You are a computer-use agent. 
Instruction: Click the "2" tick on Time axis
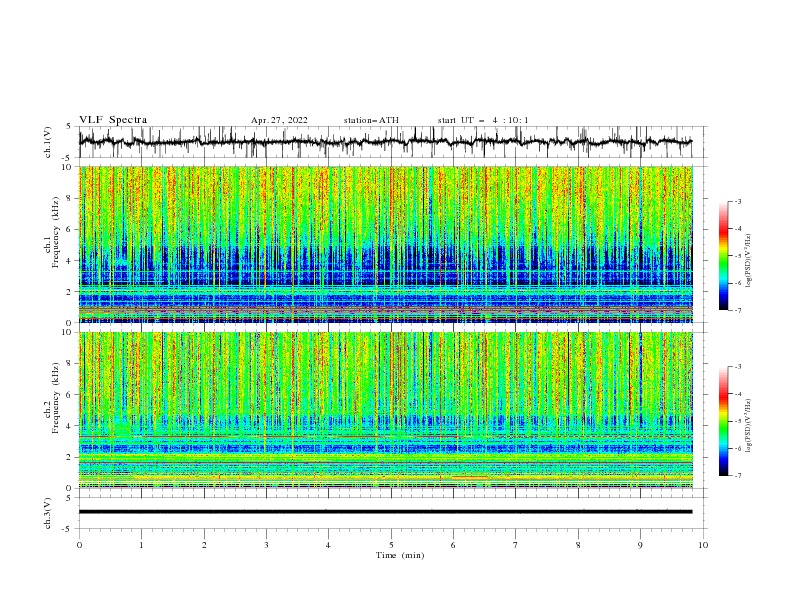point(204,545)
